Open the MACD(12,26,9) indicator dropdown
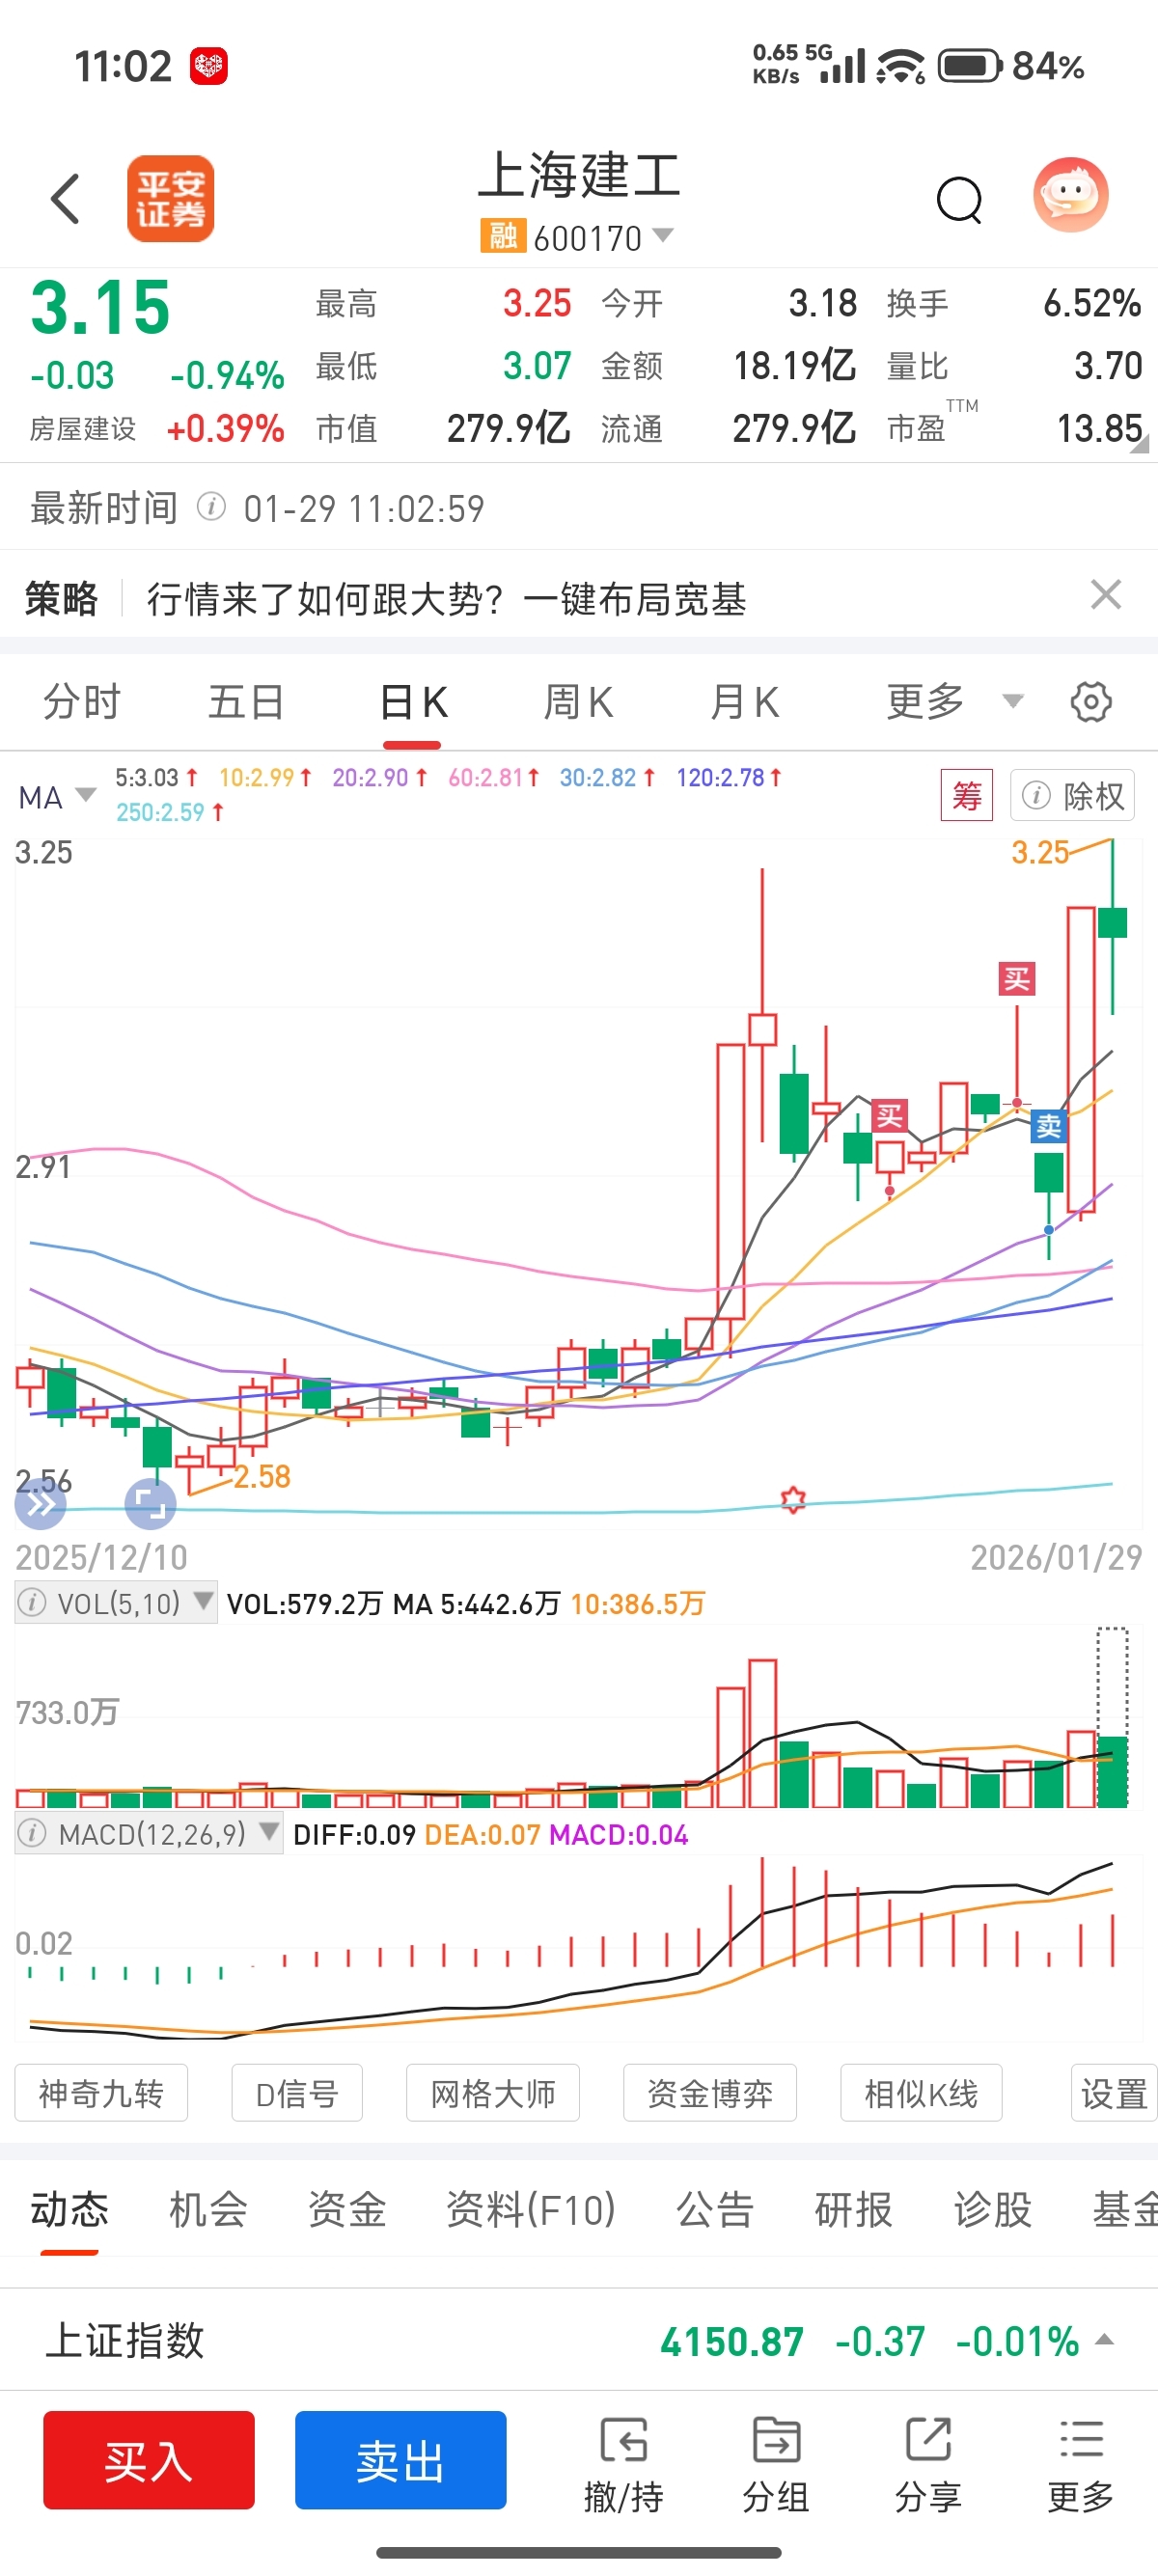Image resolution: width=1158 pixels, height=2576 pixels. tap(268, 1832)
